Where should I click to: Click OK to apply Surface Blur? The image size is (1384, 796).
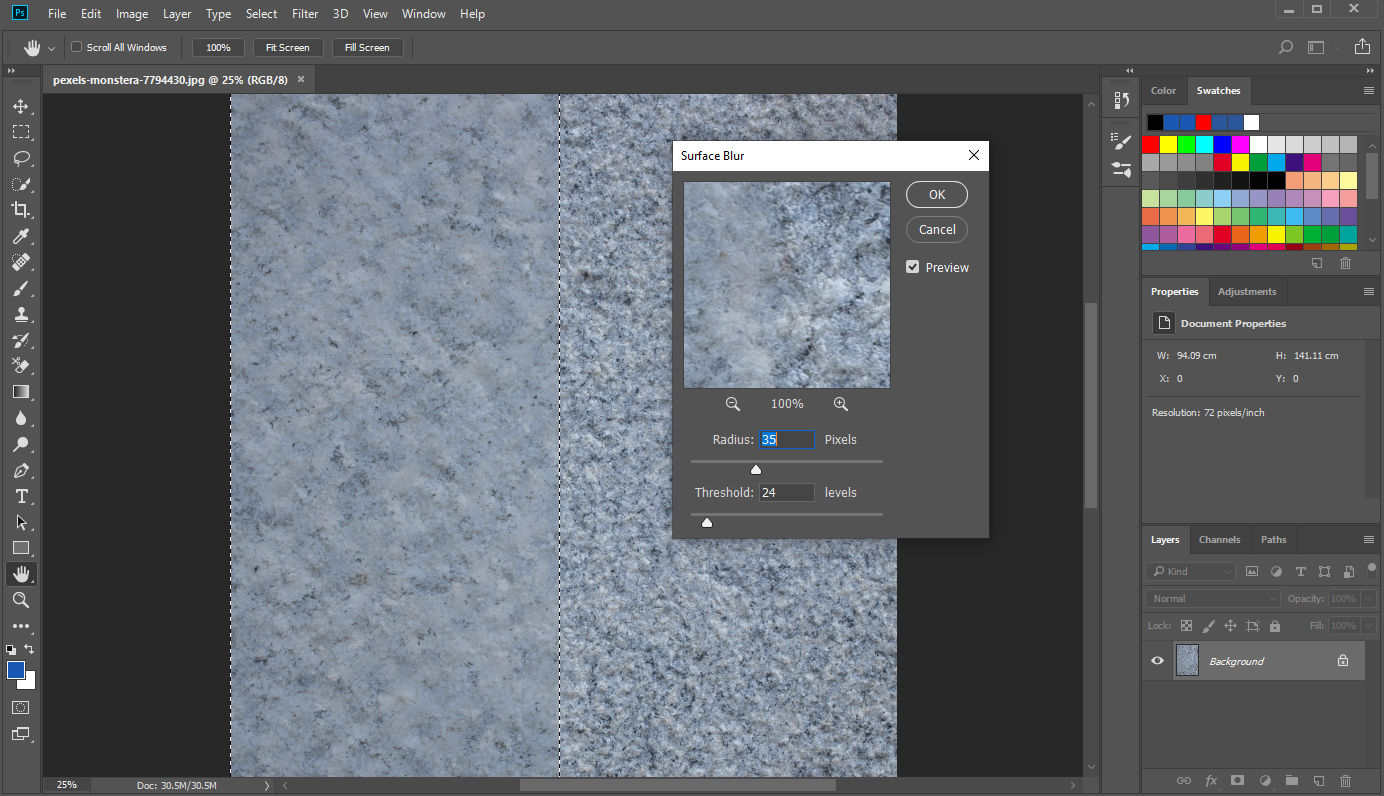pyautogui.click(x=936, y=194)
